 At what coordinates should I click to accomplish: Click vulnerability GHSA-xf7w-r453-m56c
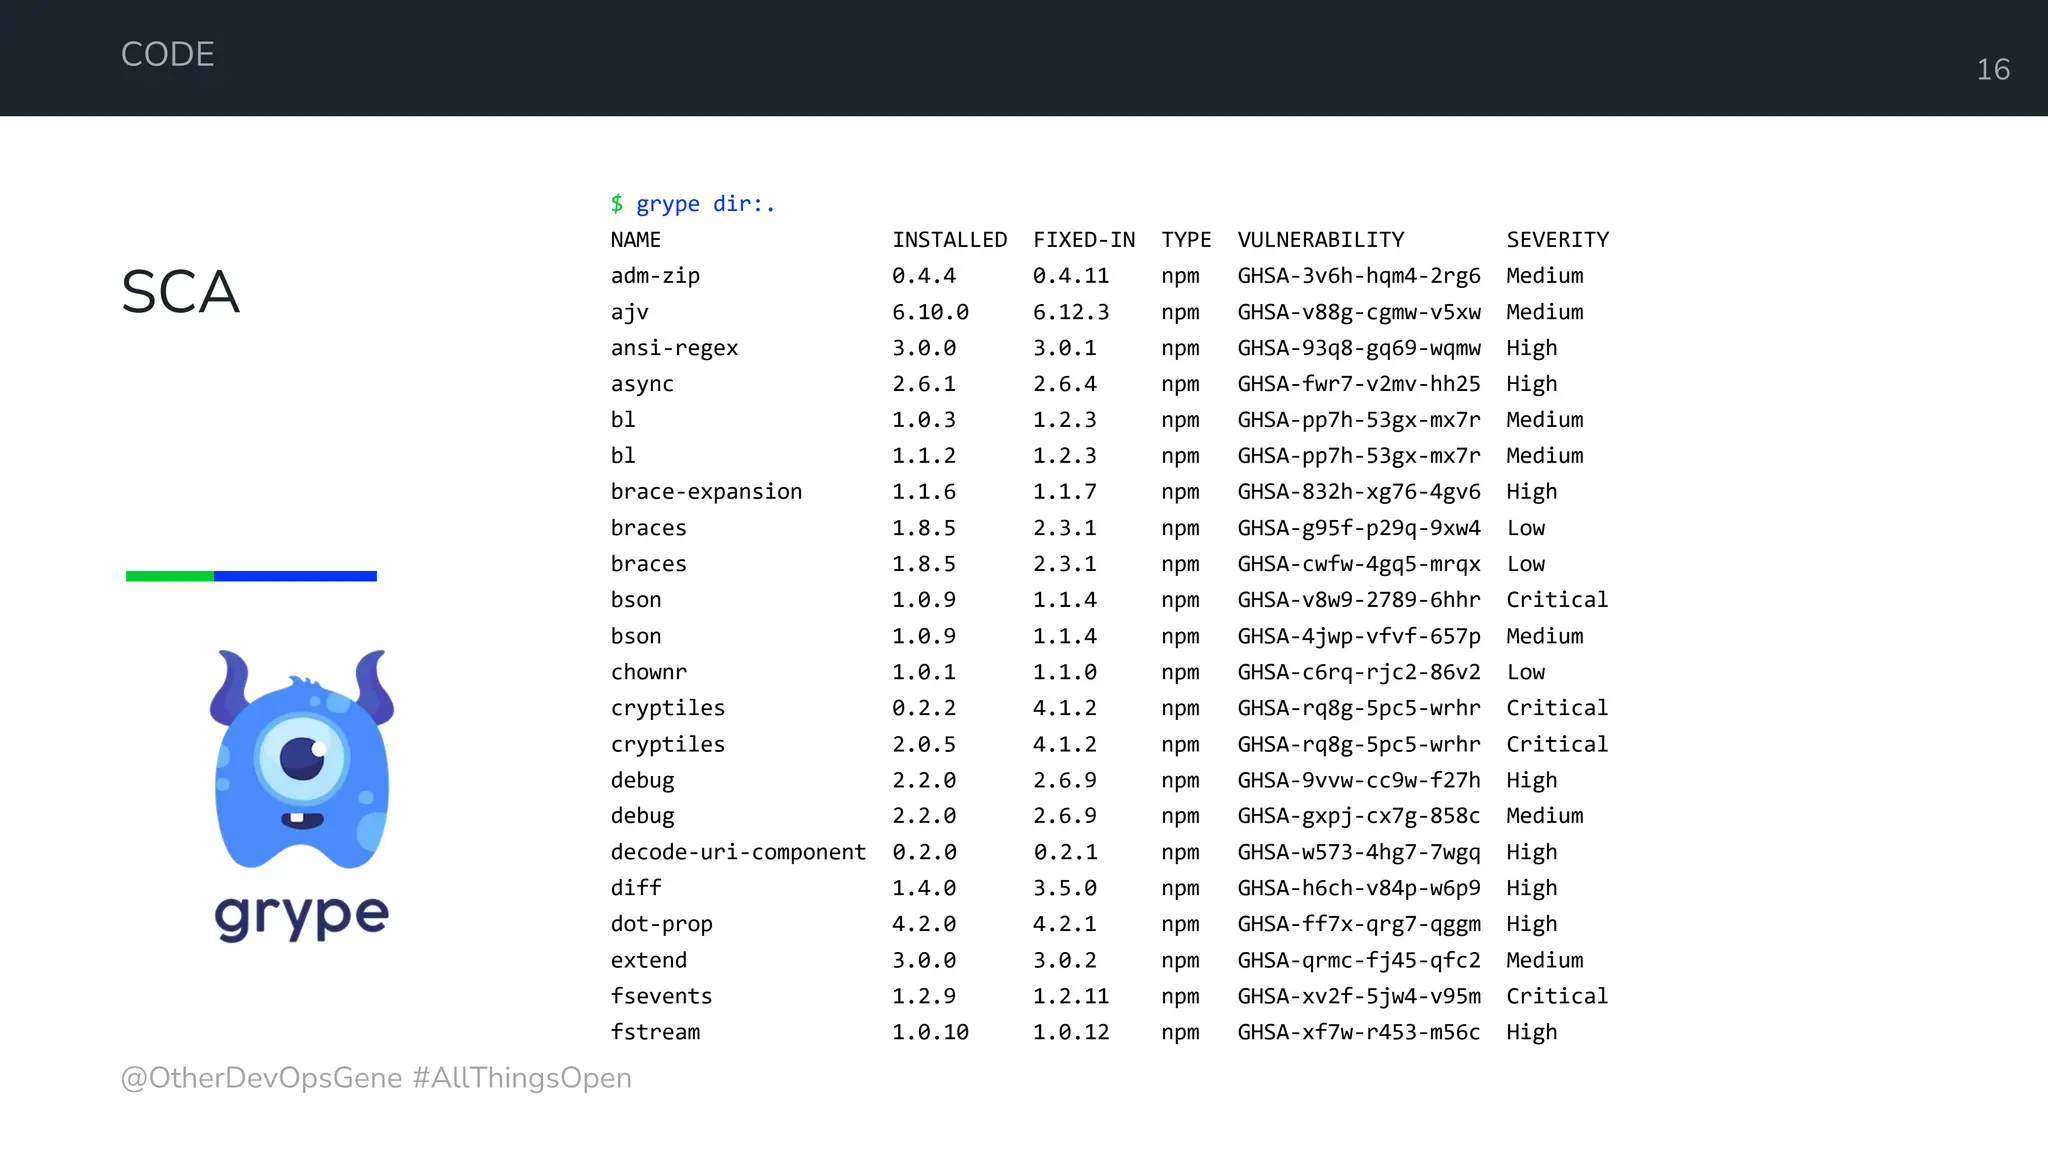click(x=1359, y=1032)
